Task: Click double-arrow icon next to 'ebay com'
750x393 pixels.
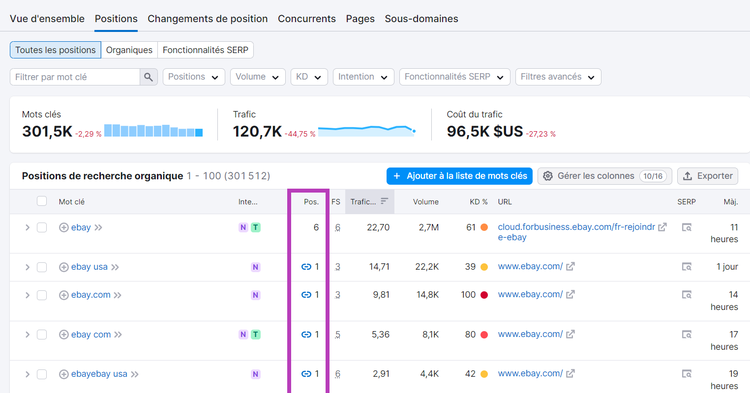Action: pos(118,335)
